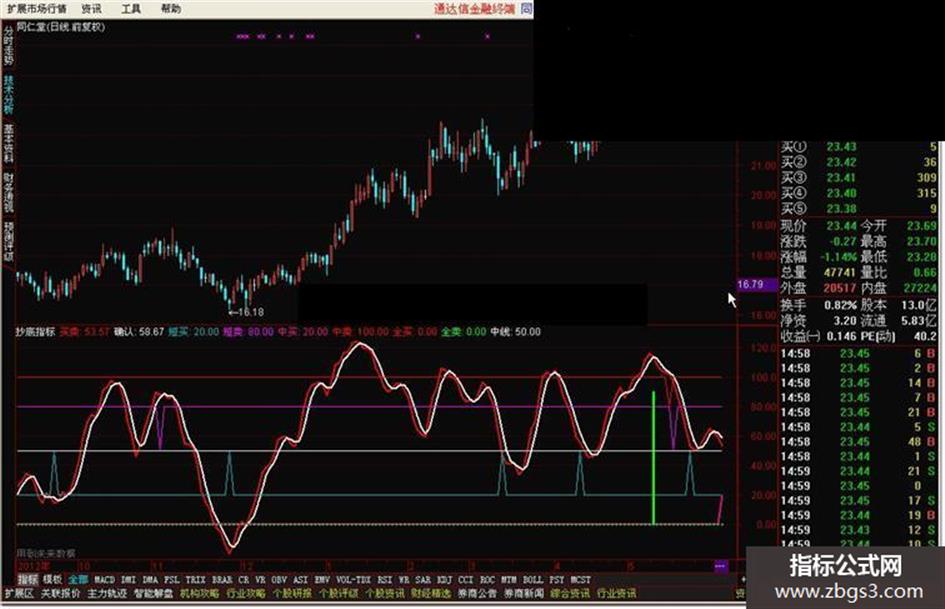The width and height of the screenshot is (945, 609).
Task: Click the blue icon beside 通达信金融终端
Action: click(x=526, y=8)
